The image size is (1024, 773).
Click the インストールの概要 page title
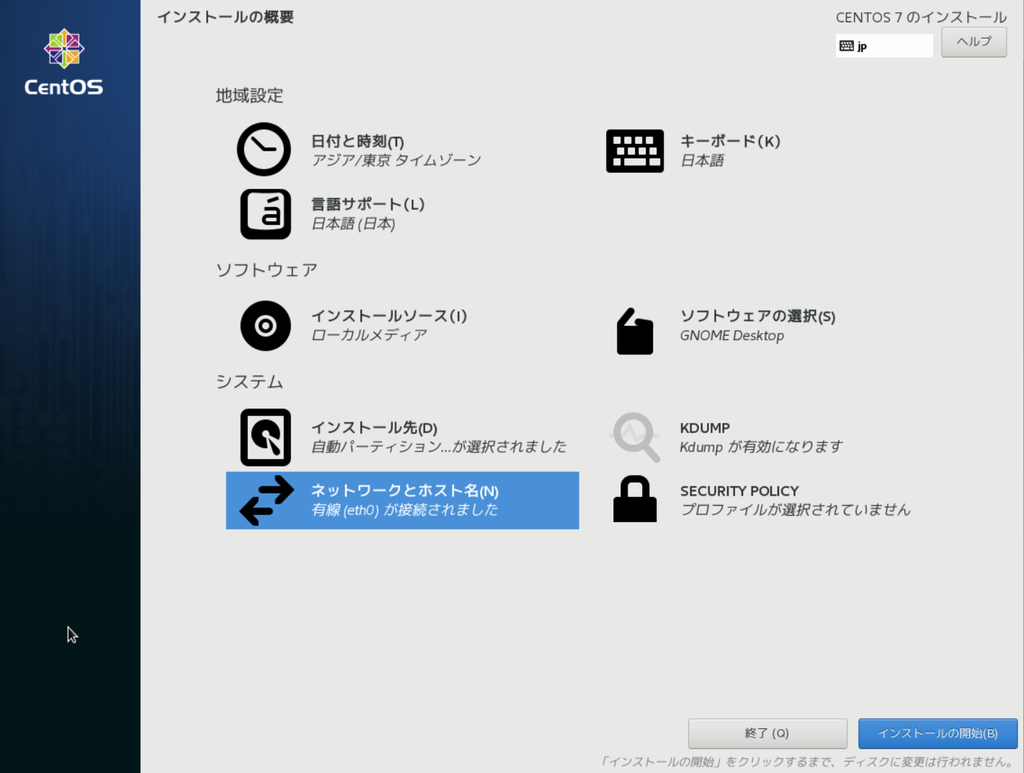coord(225,17)
